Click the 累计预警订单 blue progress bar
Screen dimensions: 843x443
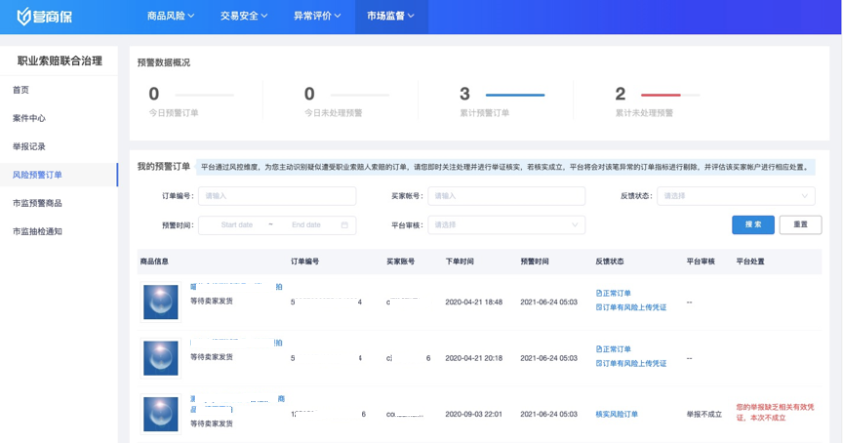[x=515, y=95]
